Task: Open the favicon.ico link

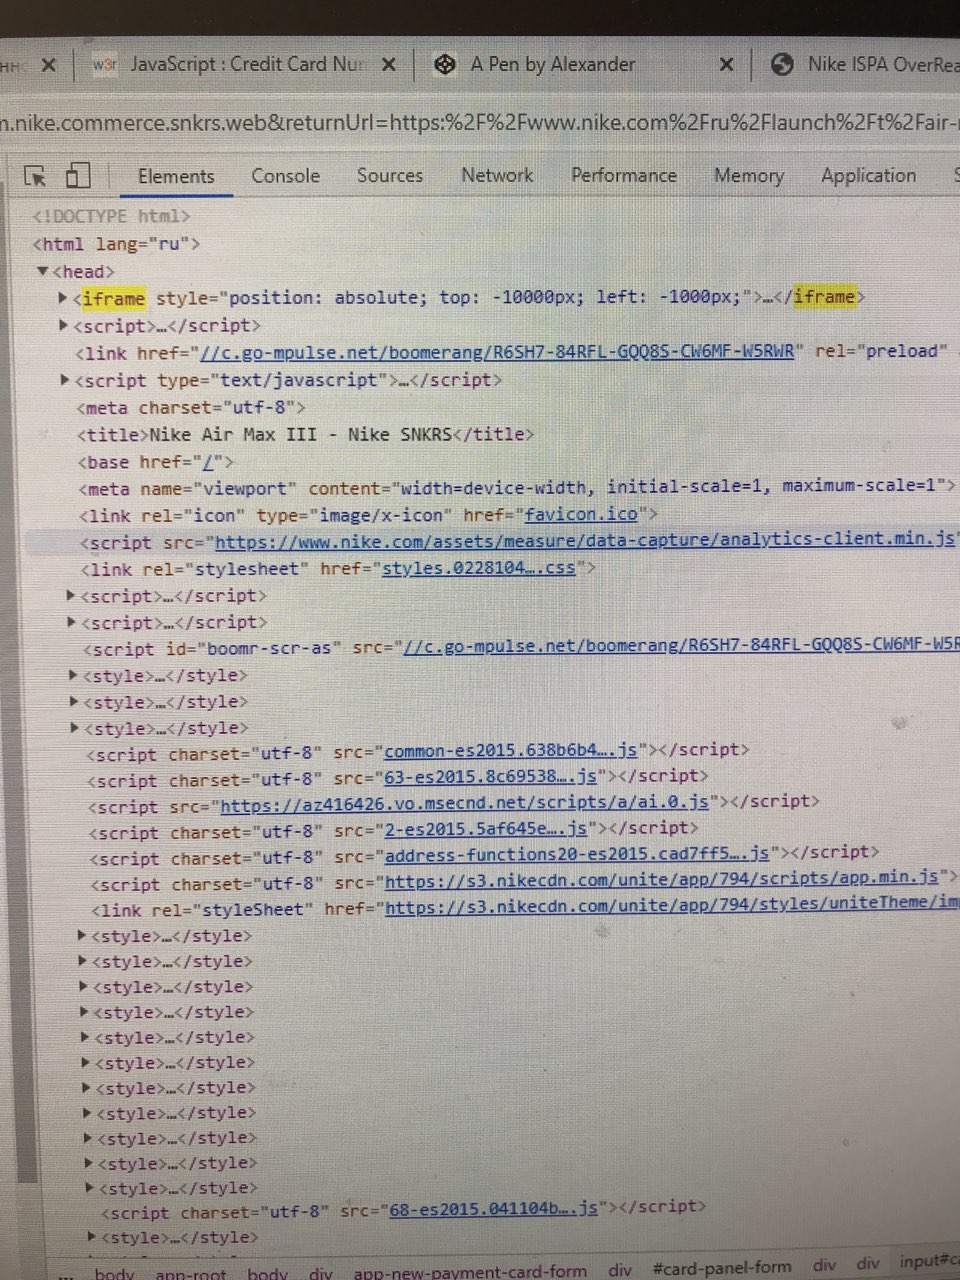Action: click(581, 515)
